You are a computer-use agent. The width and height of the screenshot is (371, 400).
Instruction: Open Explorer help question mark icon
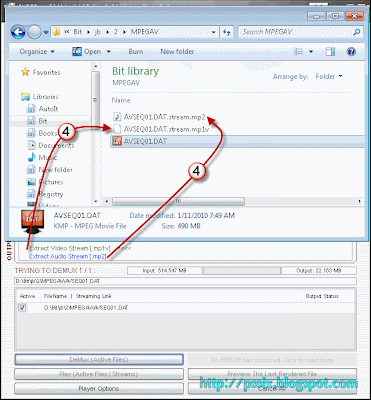point(351,52)
